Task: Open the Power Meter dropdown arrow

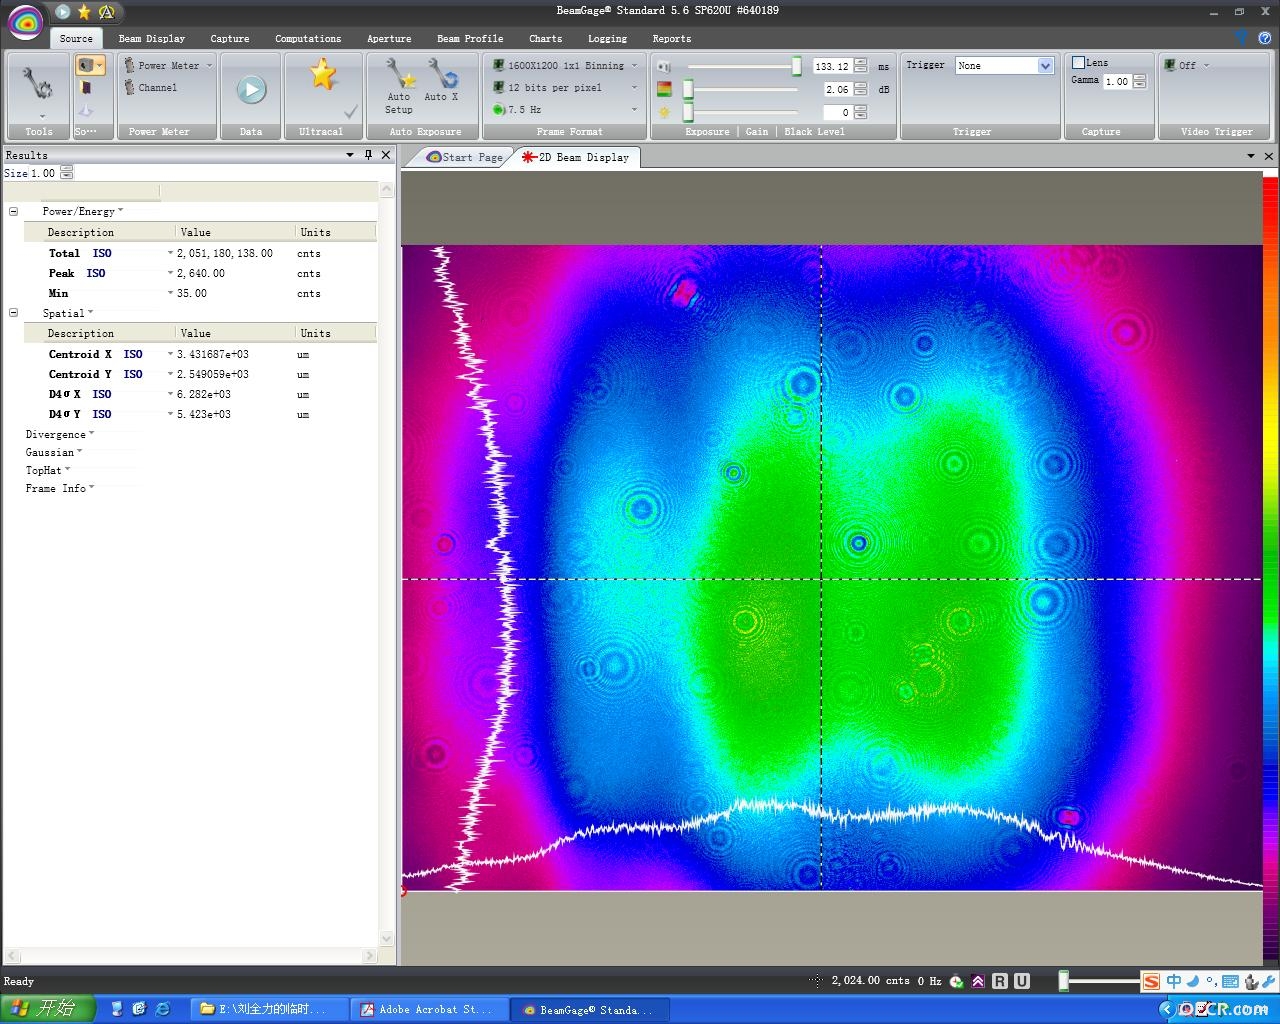Action: click(209, 65)
